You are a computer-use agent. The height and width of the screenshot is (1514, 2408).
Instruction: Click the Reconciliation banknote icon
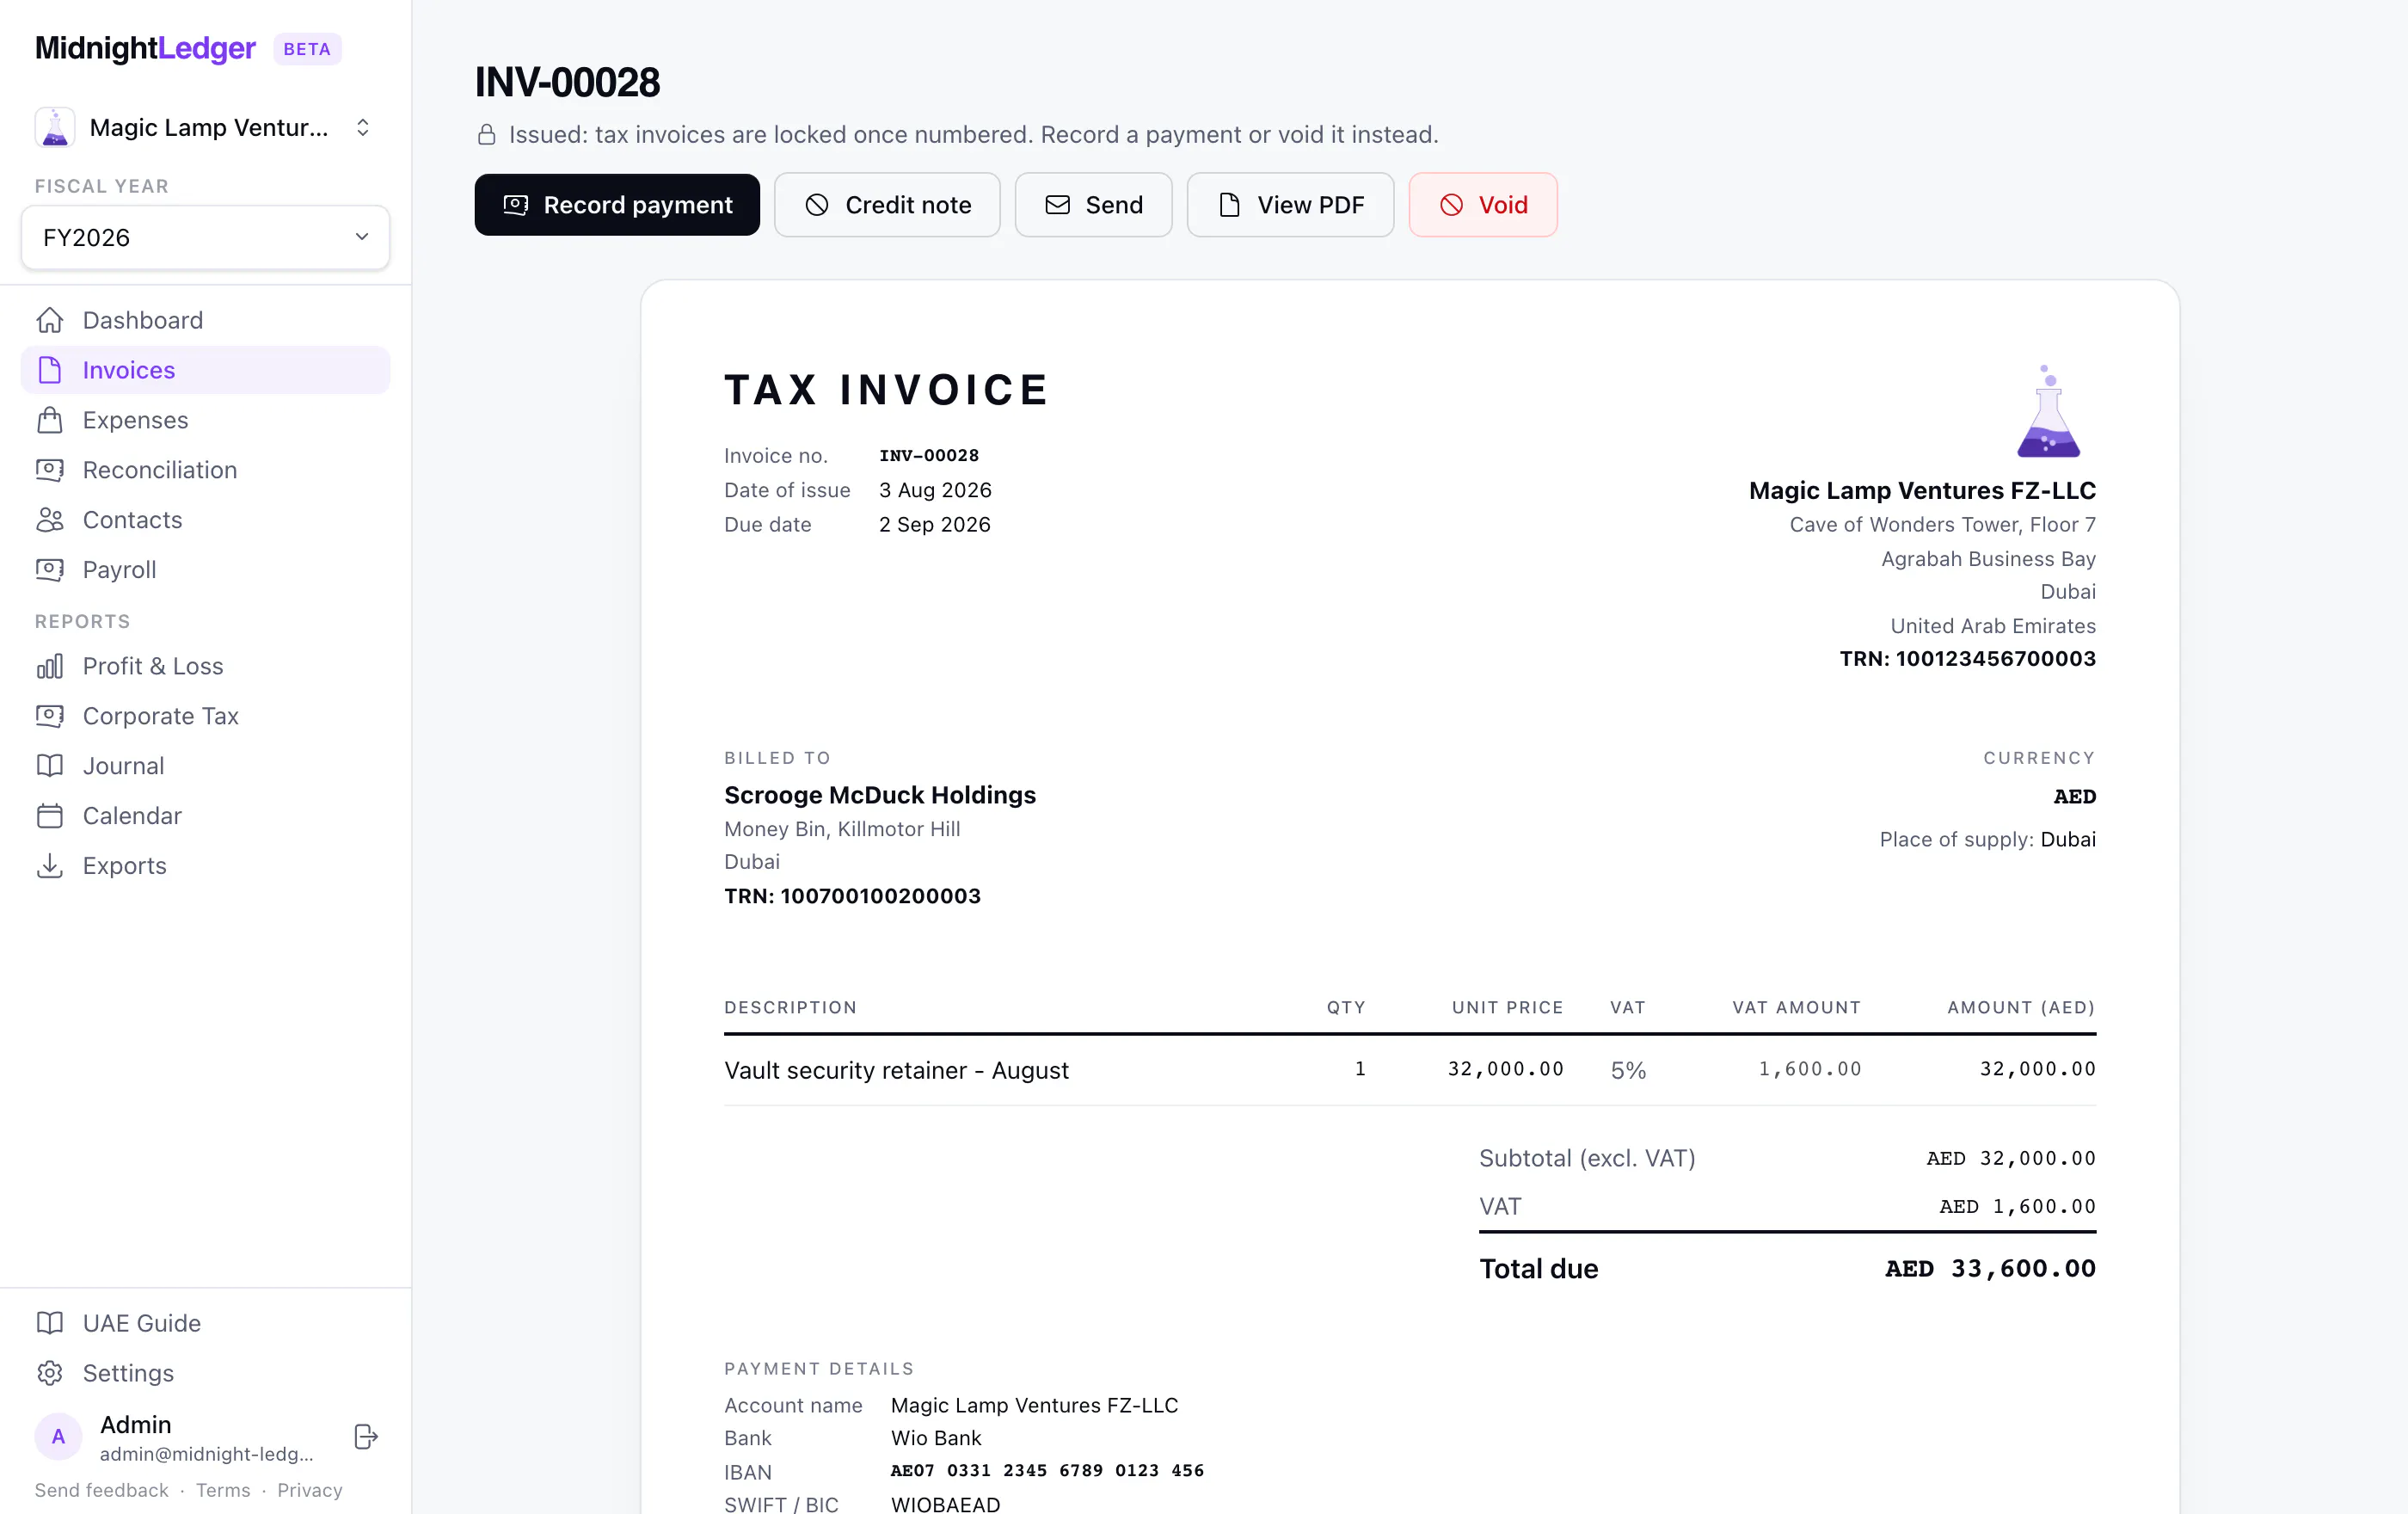tap(50, 470)
